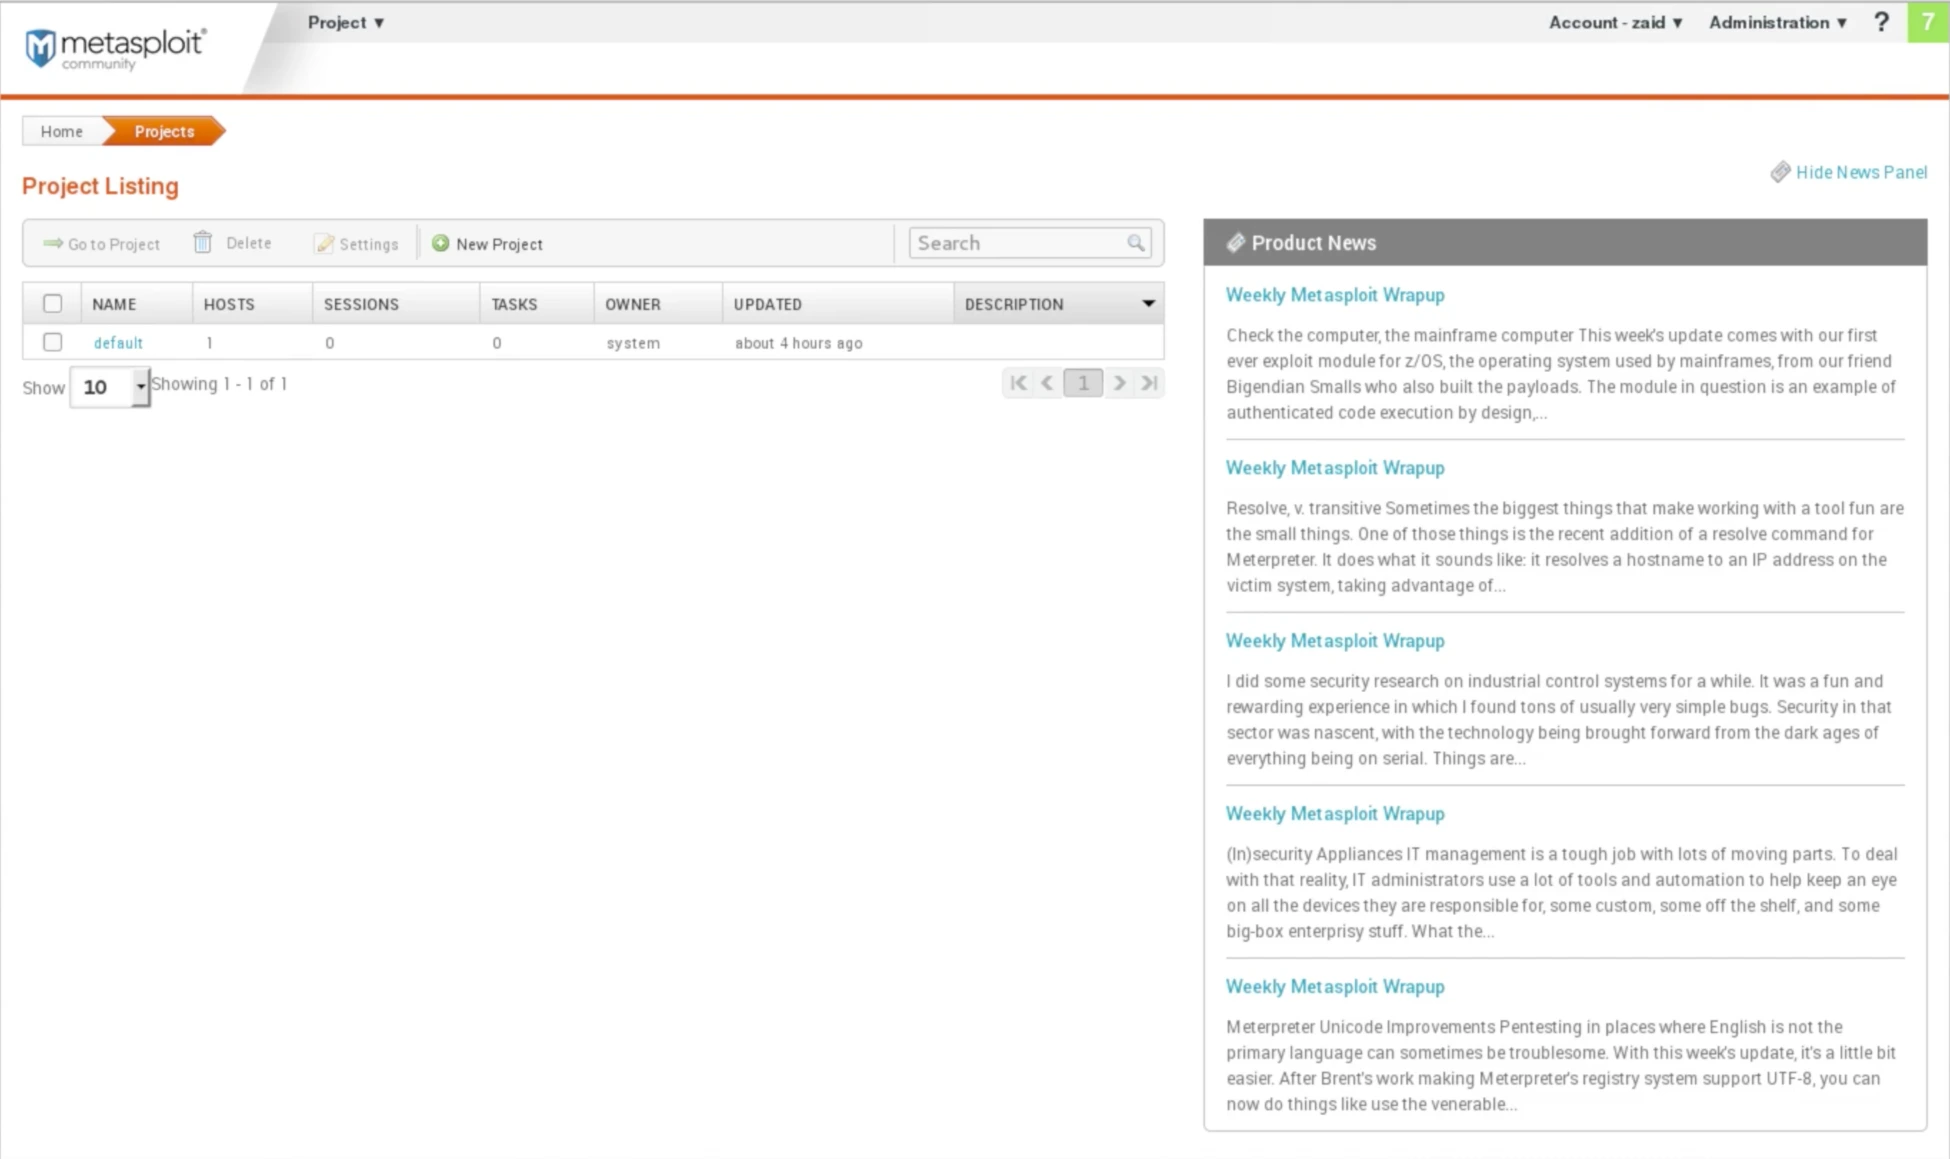This screenshot has height=1159, width=1950.
Task: Click the Settings pencil icon
Action: 324,244
